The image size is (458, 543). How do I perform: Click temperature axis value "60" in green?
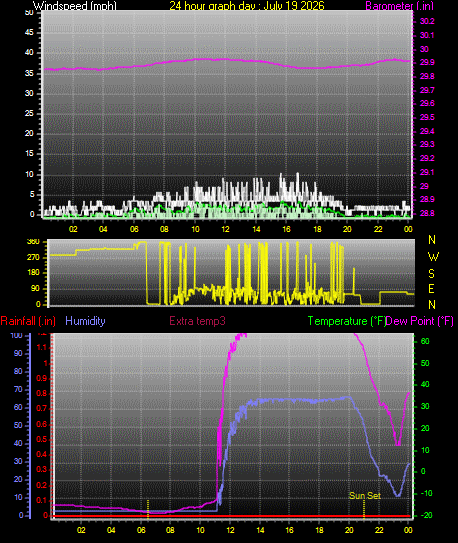pyautogui.click(x=425, y=341)
